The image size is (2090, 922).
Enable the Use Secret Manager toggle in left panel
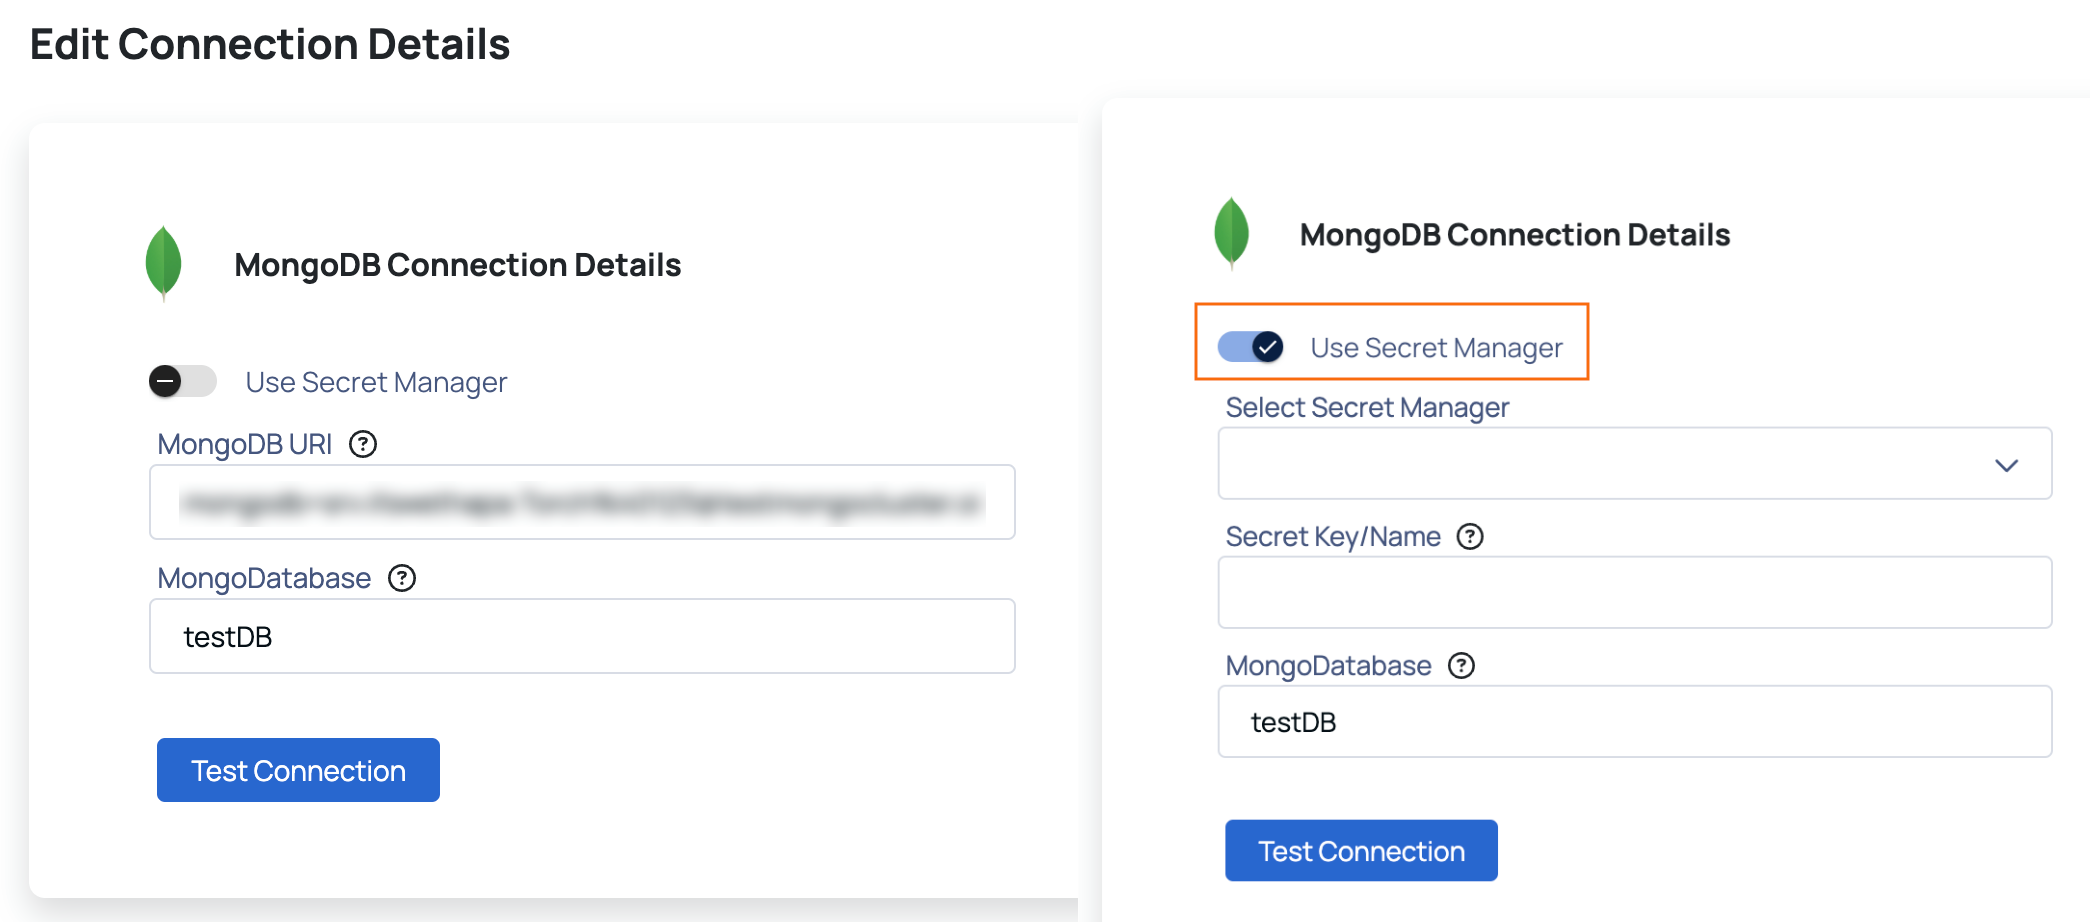(182, 381)
